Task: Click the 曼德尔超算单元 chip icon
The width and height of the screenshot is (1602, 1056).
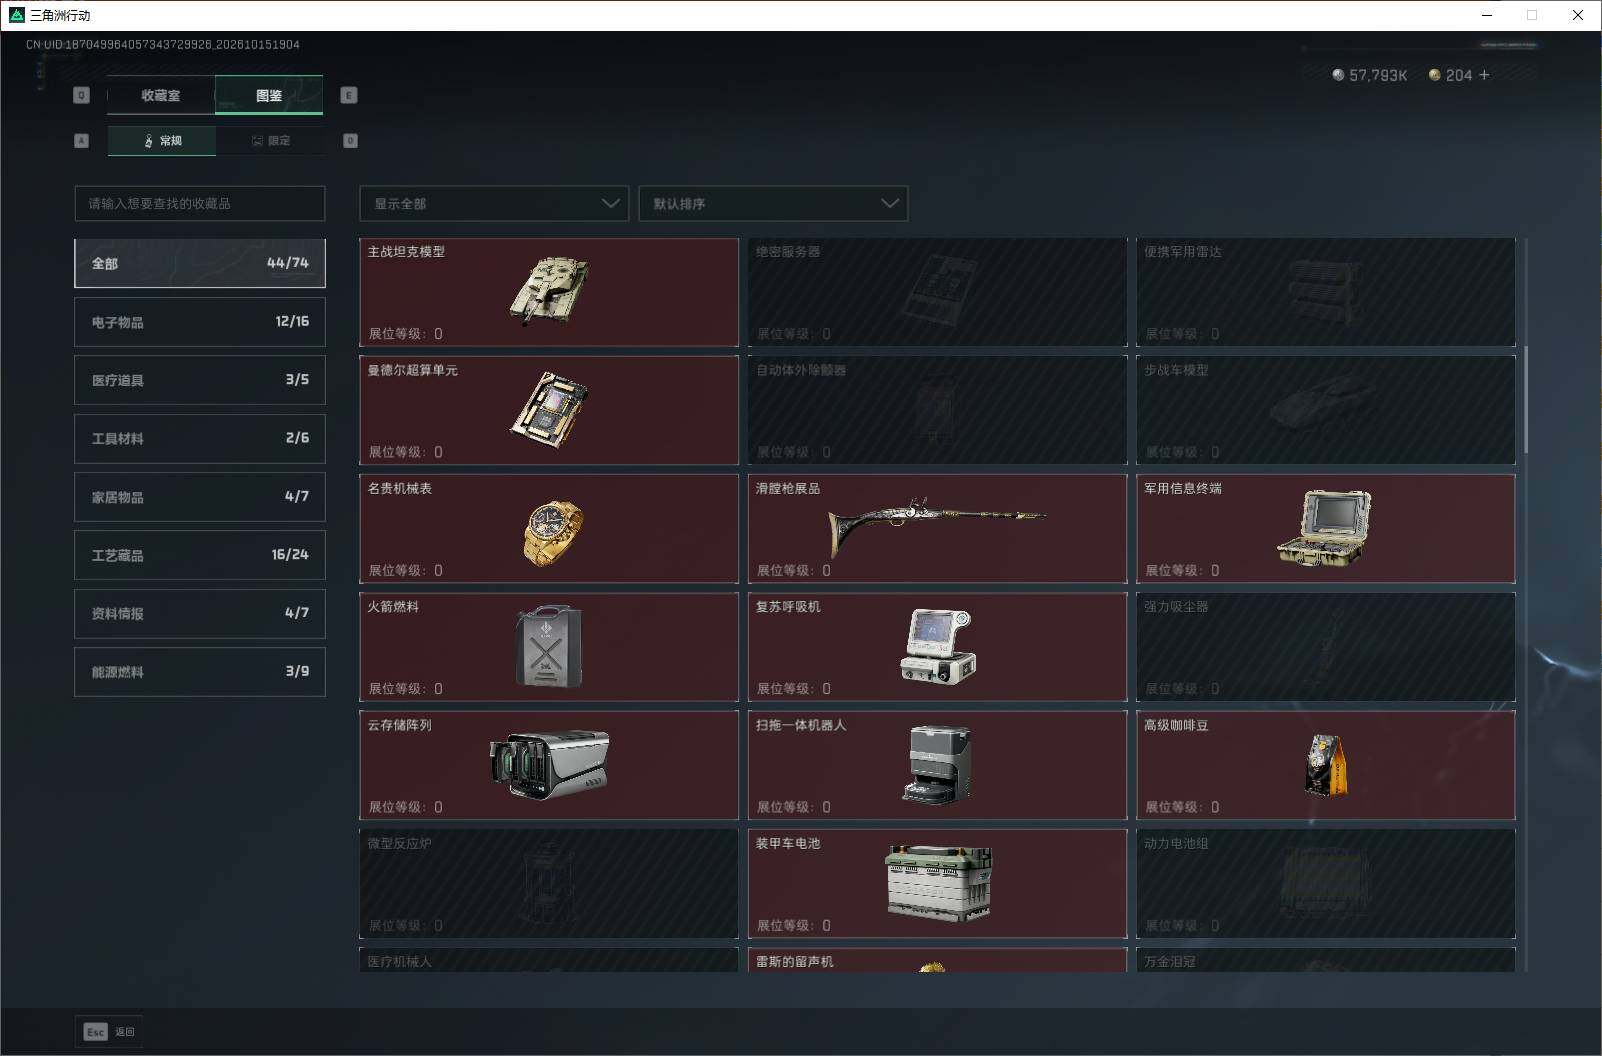Action: coord(548,409)
